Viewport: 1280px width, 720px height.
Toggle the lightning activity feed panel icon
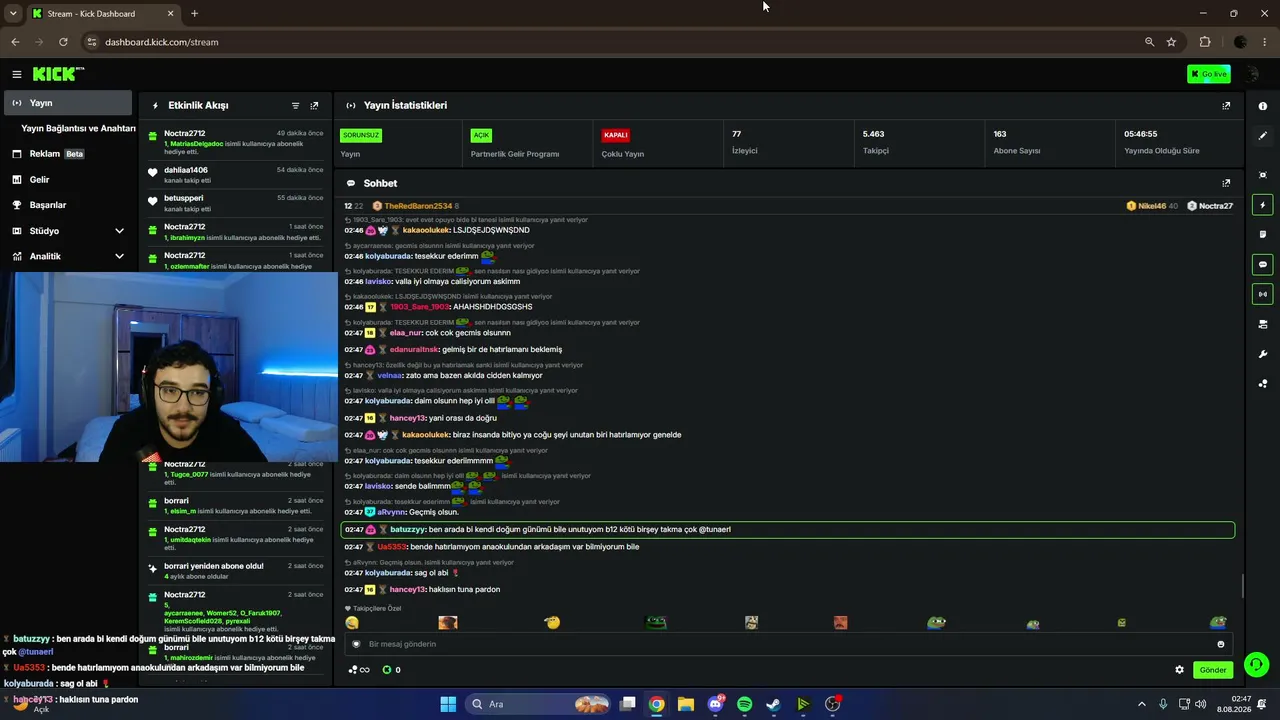pos(1262,205)
